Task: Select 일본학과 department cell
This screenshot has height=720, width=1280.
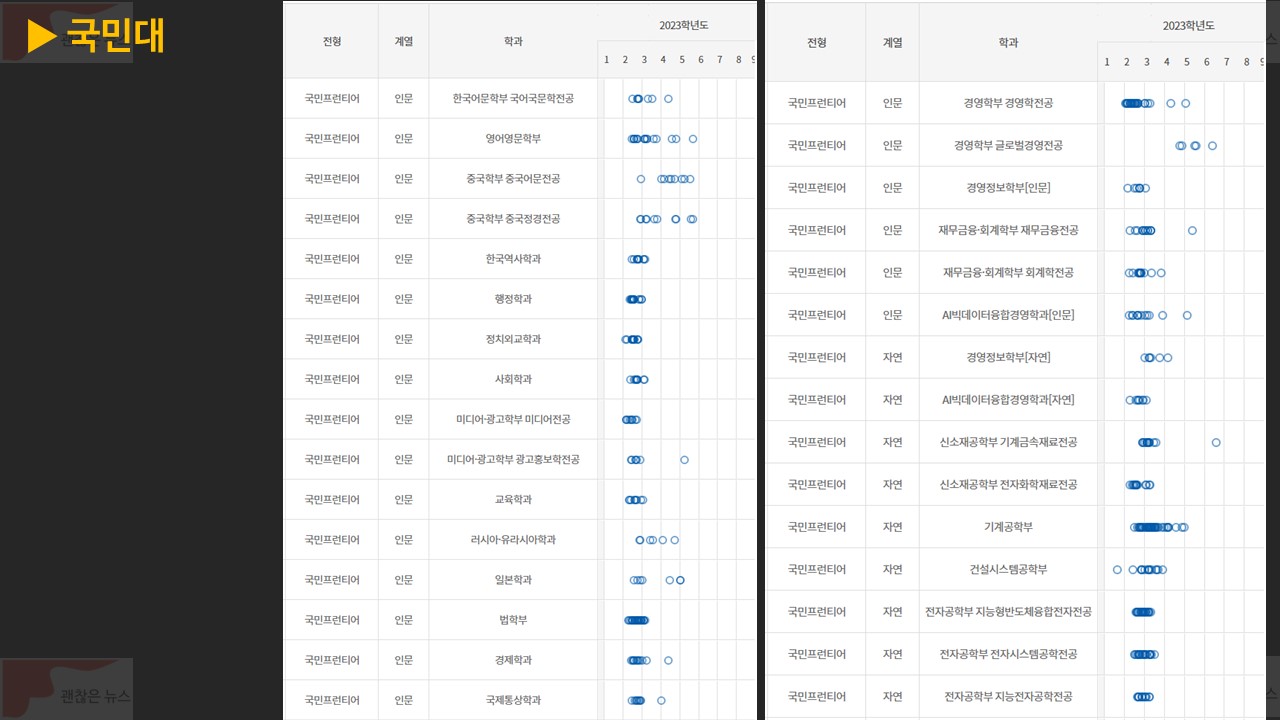Action: pos(513,579)
